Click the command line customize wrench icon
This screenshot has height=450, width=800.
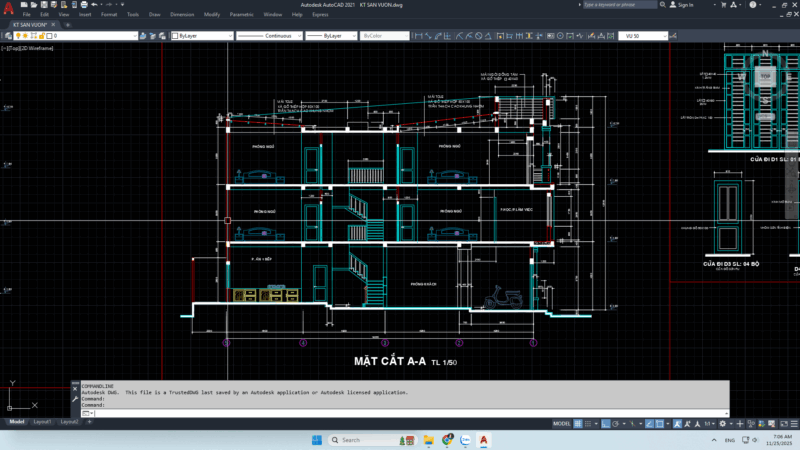pos(76,398)
